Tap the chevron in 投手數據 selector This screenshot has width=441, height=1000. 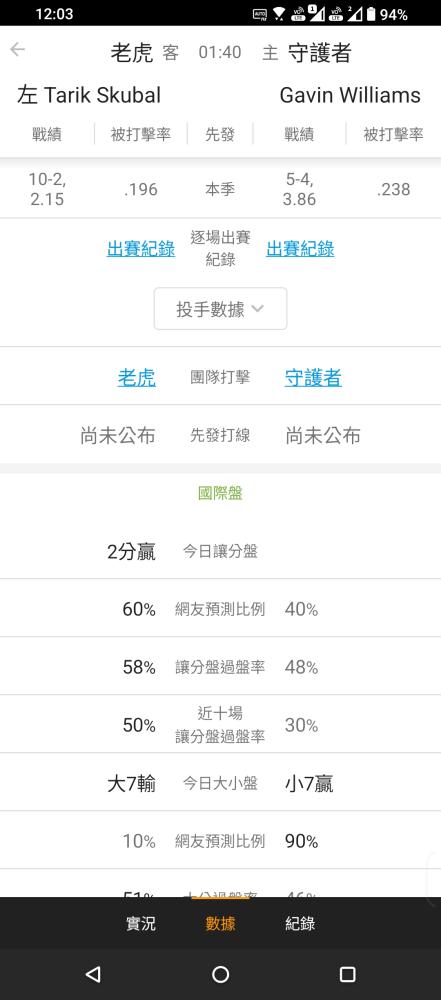click(x=257, y=309)
